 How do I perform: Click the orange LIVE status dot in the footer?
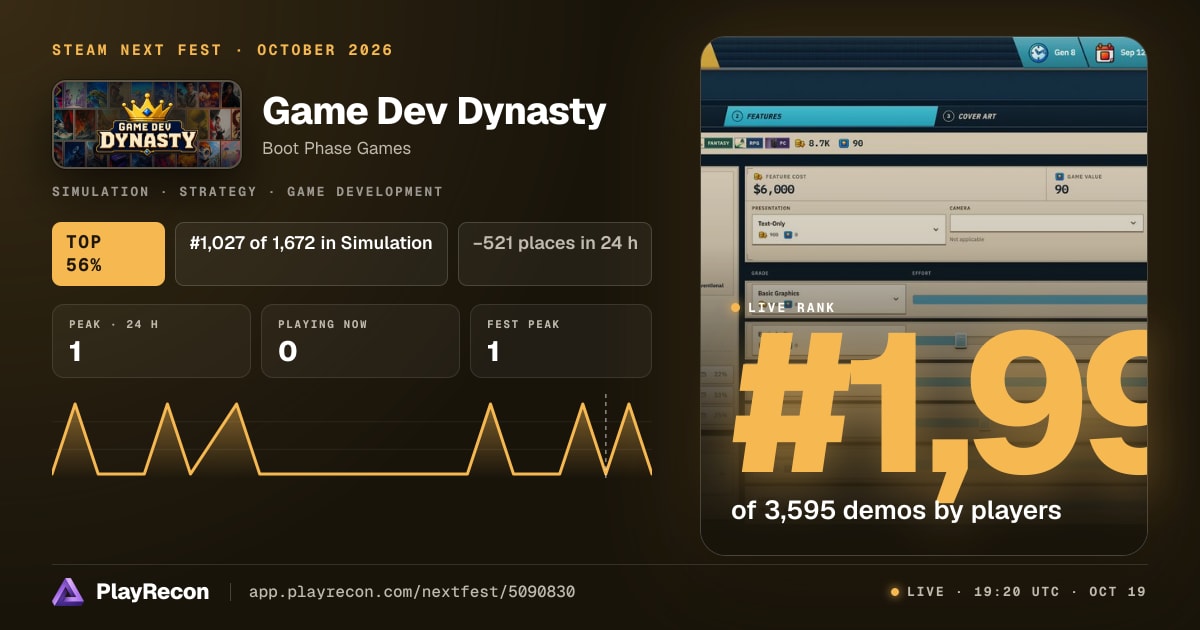(x=895, y=592)
